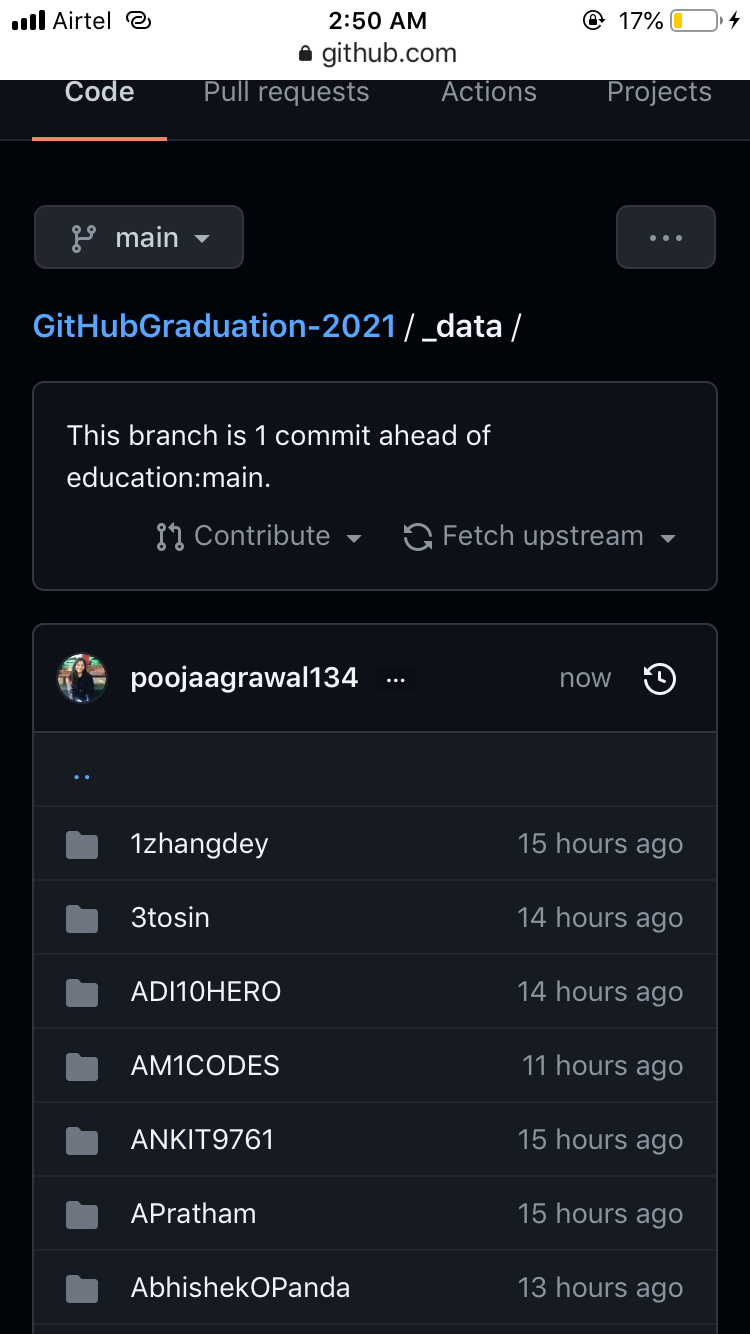This screenshot has width=750, height=1334.
Task: Select the Projects tab
Action: (x=659, y=91)
